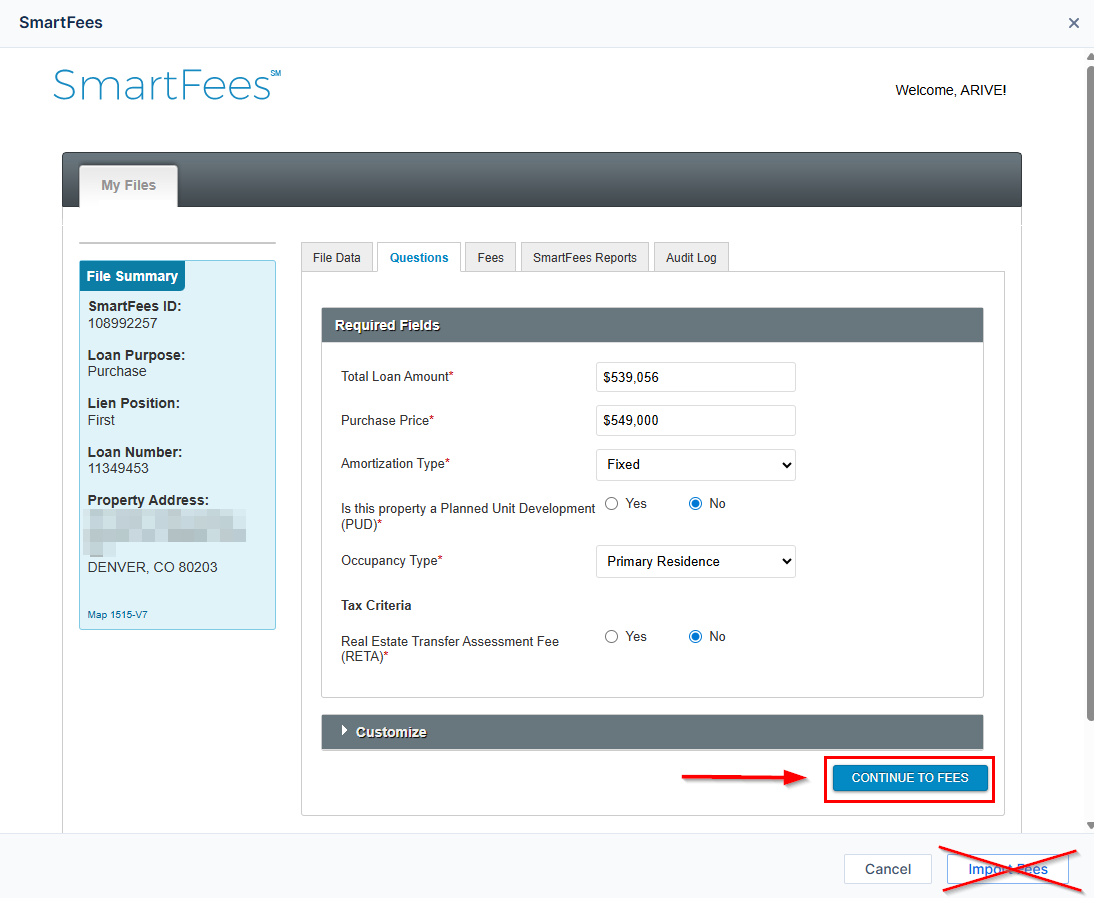Screen dimensions: 1094x898
Task: Open the My Files tab
Action: click(x=128, y=186)
